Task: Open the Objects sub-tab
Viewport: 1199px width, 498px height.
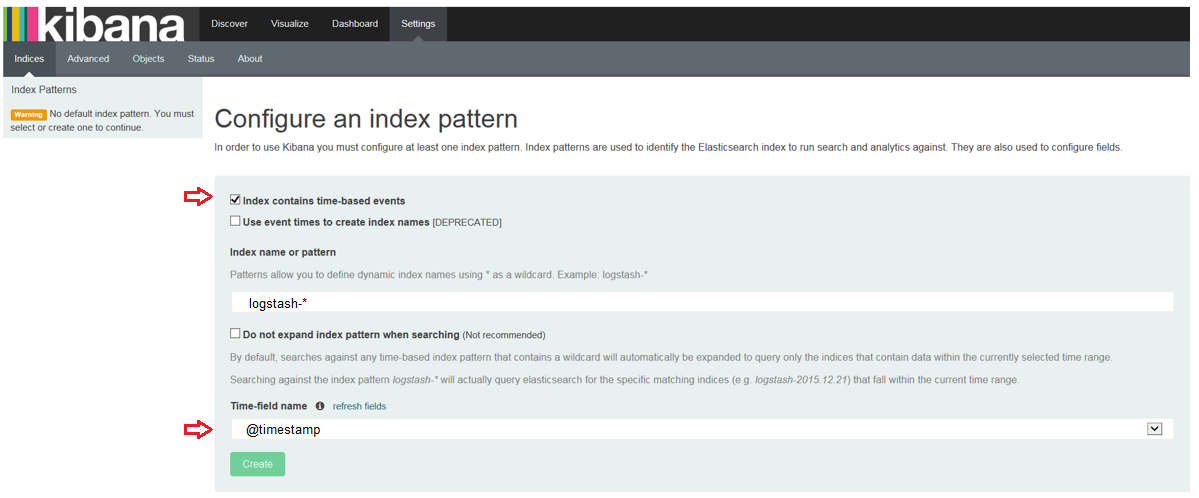Action: point(148,59)
